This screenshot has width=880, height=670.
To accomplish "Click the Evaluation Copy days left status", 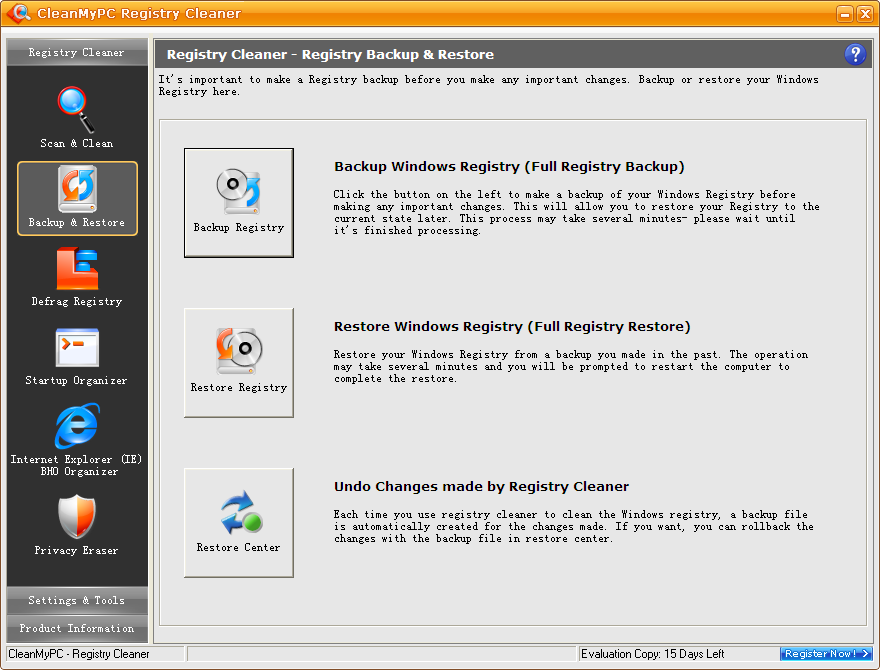I will (652, 654).
